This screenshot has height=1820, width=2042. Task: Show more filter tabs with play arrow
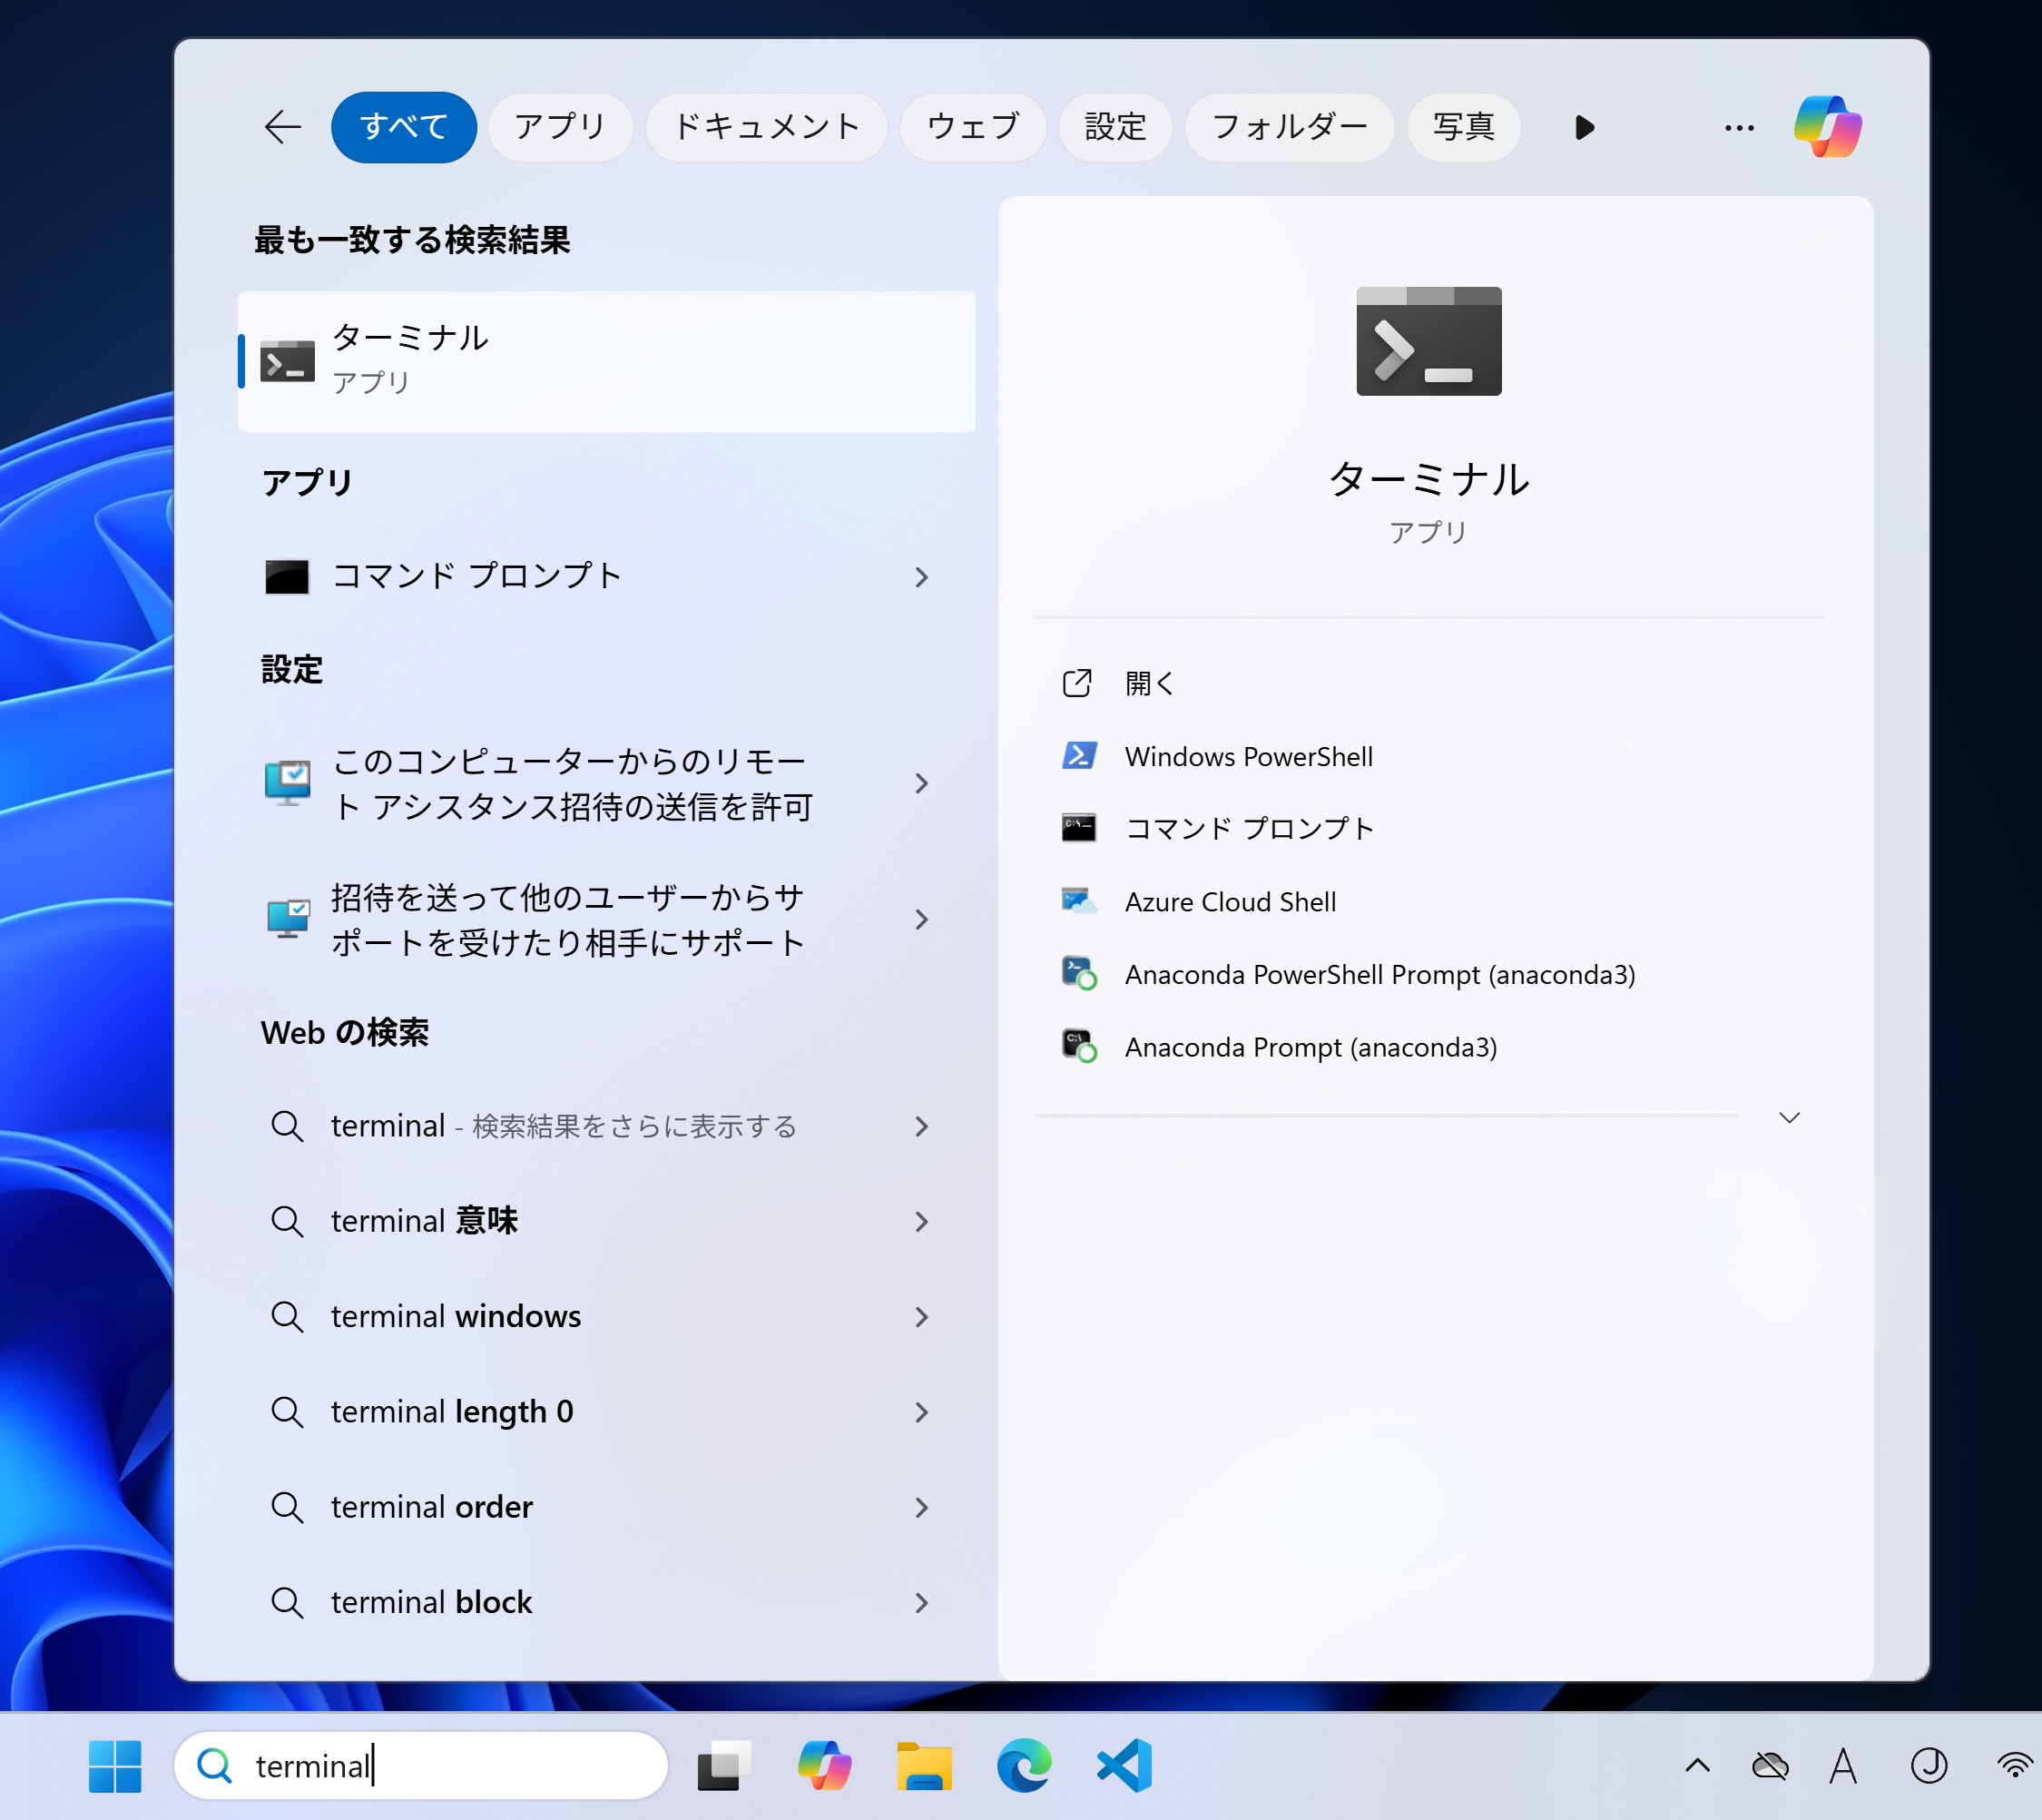coord(1584,128)
